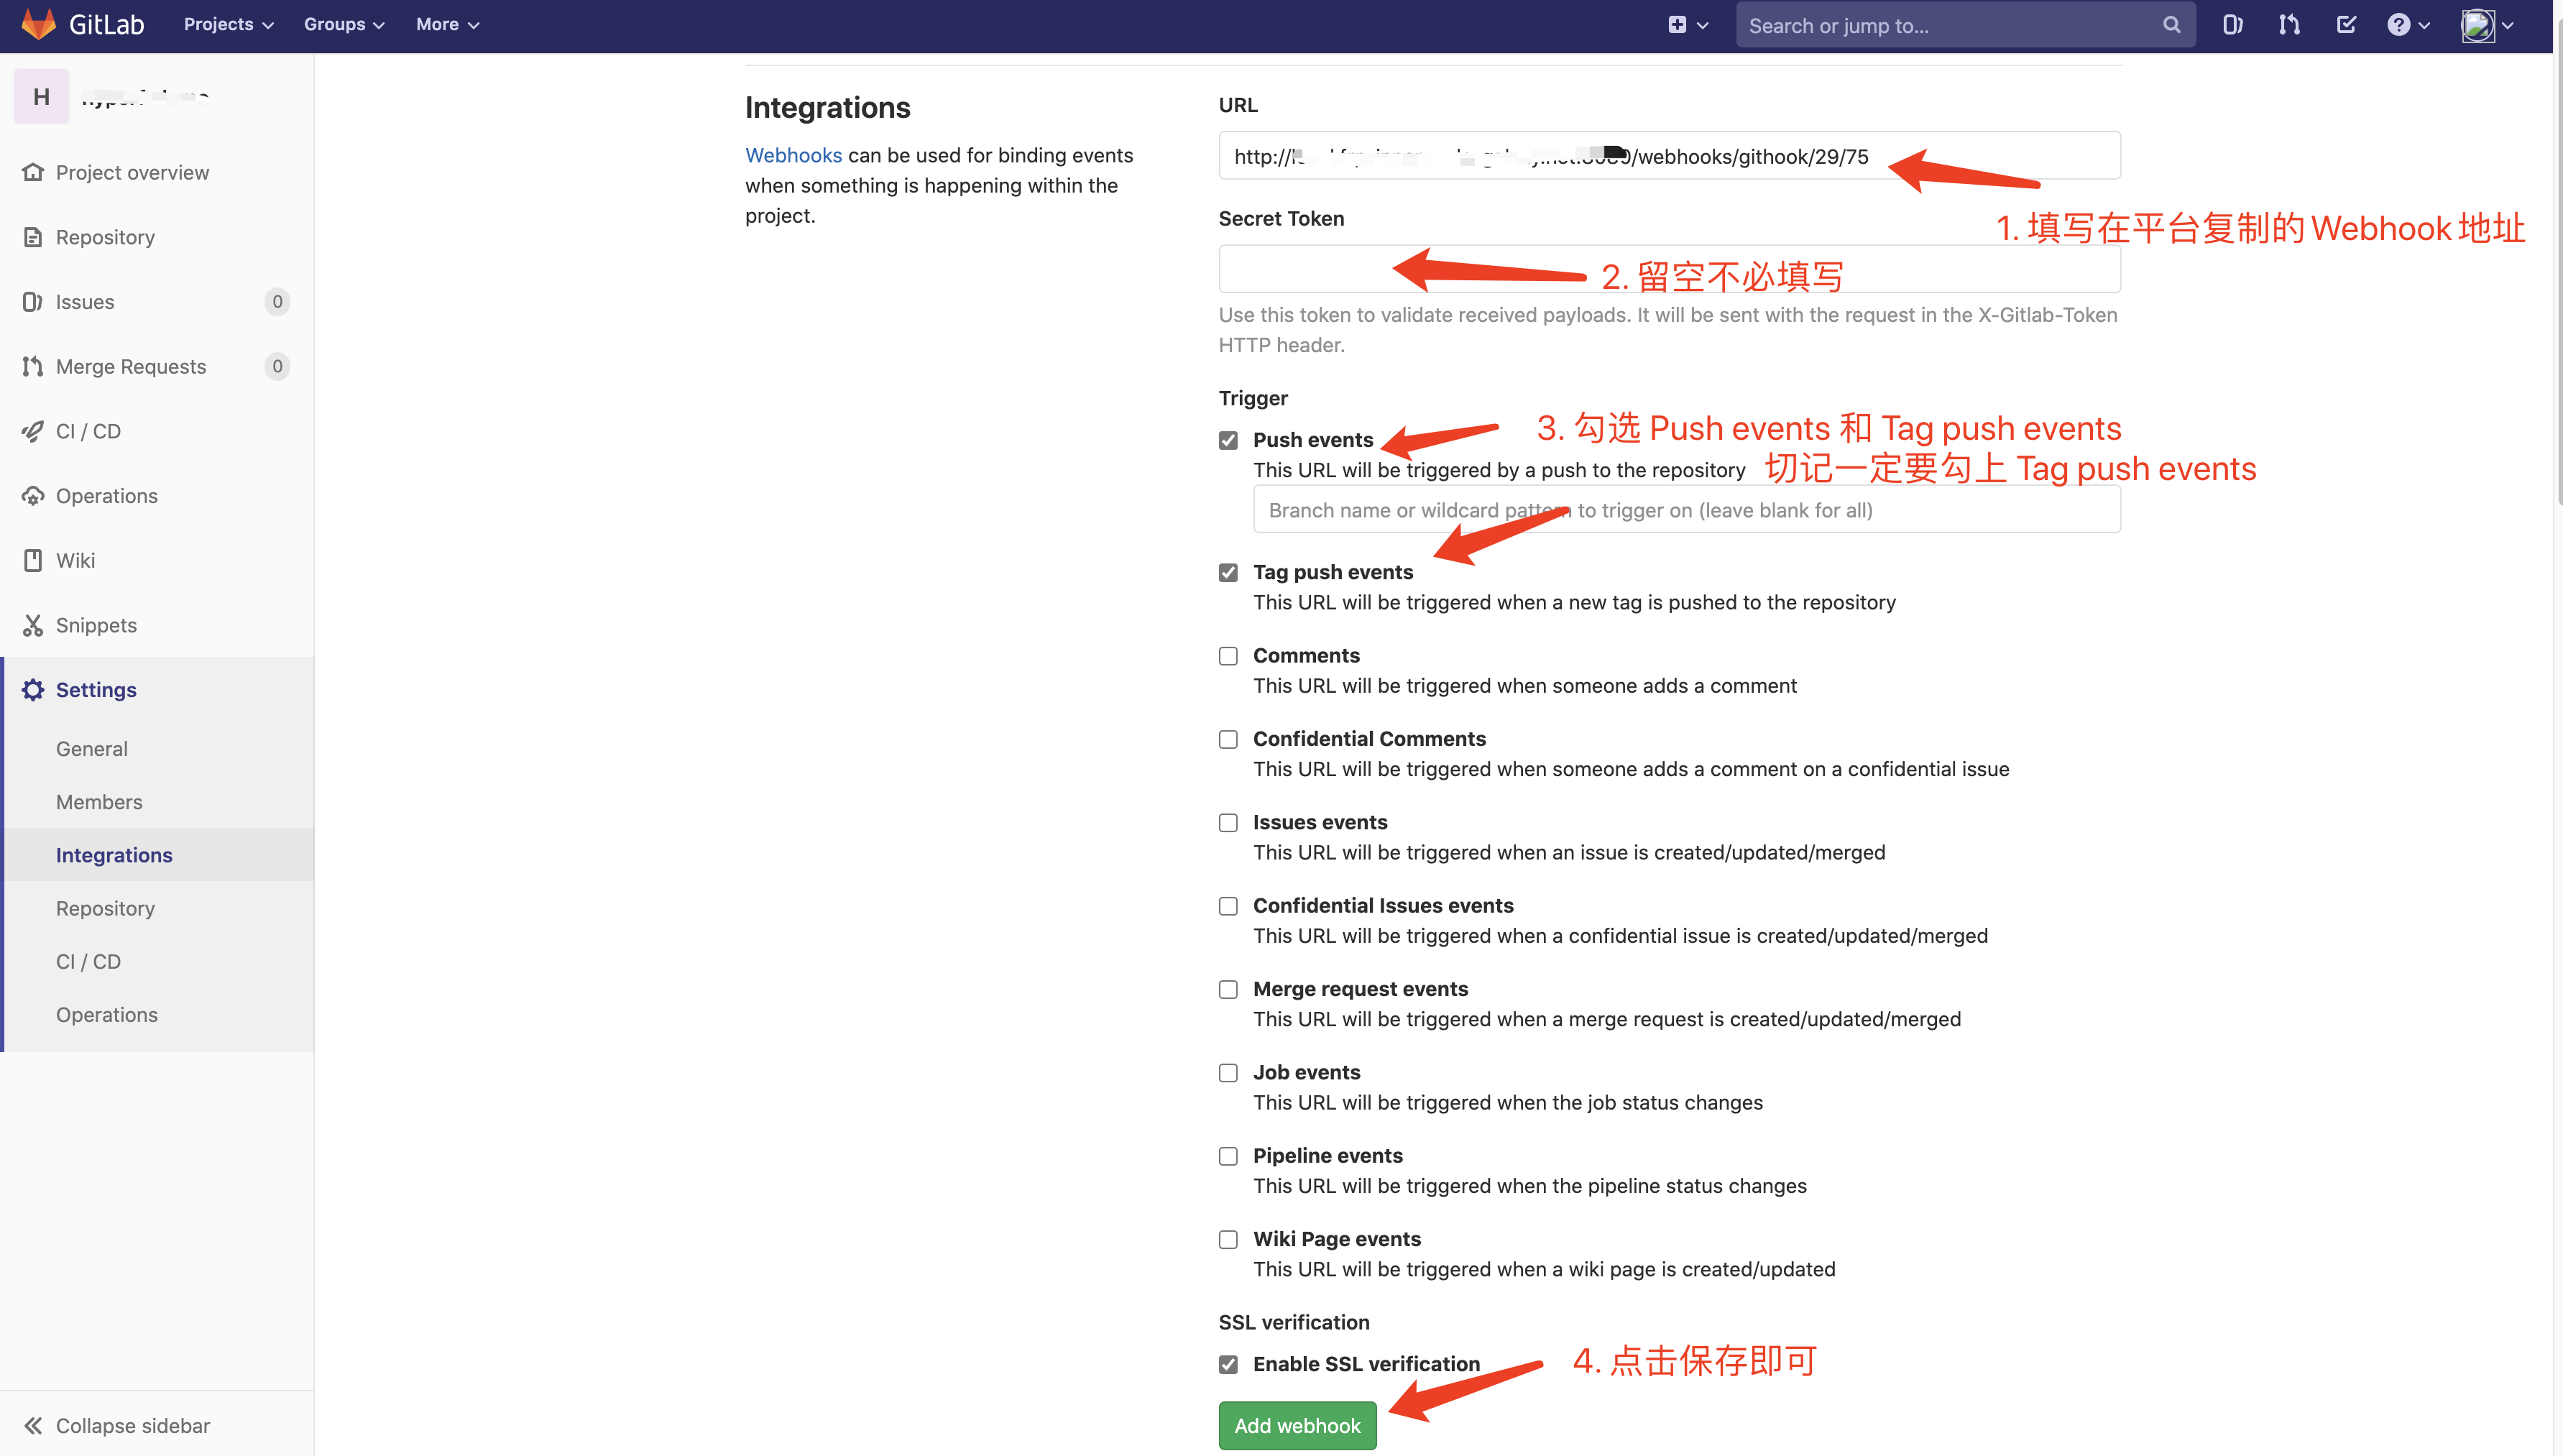Click the search magnifier icon

pos(2171,25)
